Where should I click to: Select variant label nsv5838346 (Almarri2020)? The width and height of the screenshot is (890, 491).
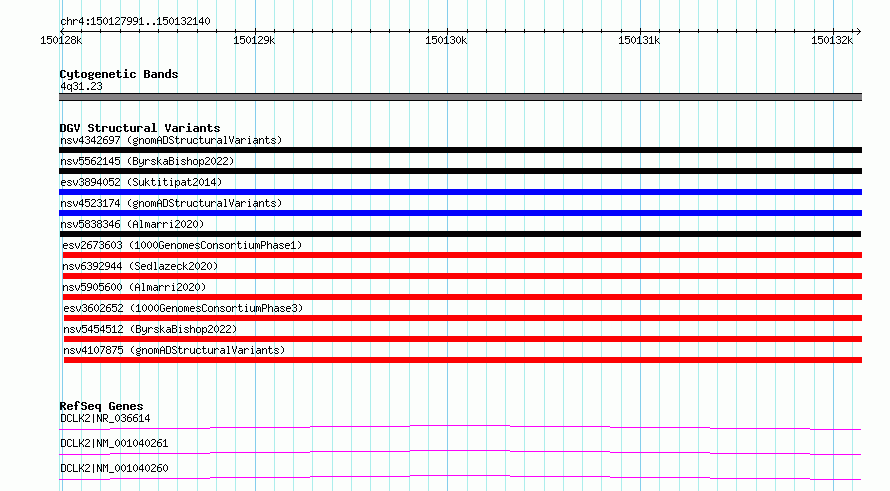coord(132,224)
